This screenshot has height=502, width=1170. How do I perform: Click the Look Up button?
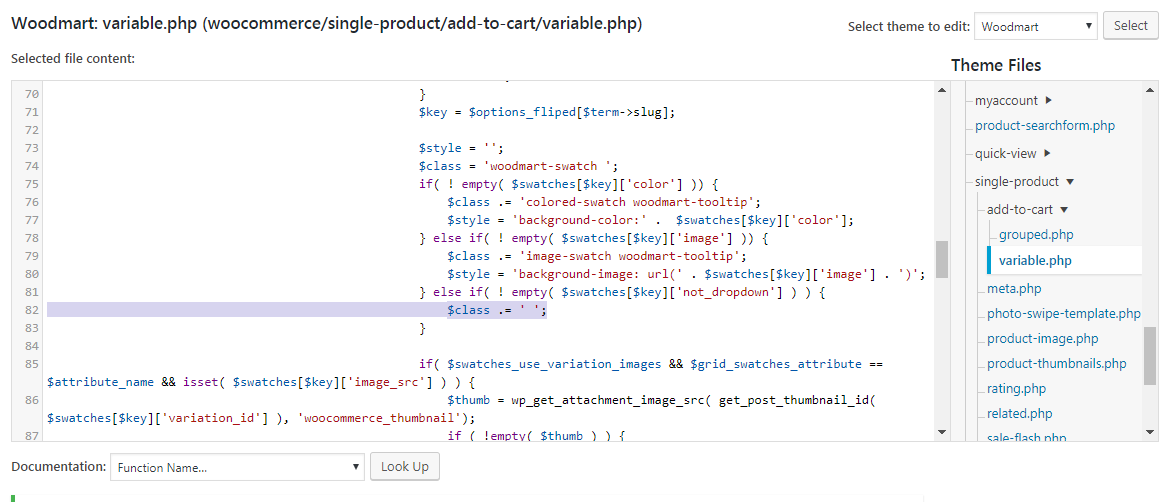click(x=404, y=467)
